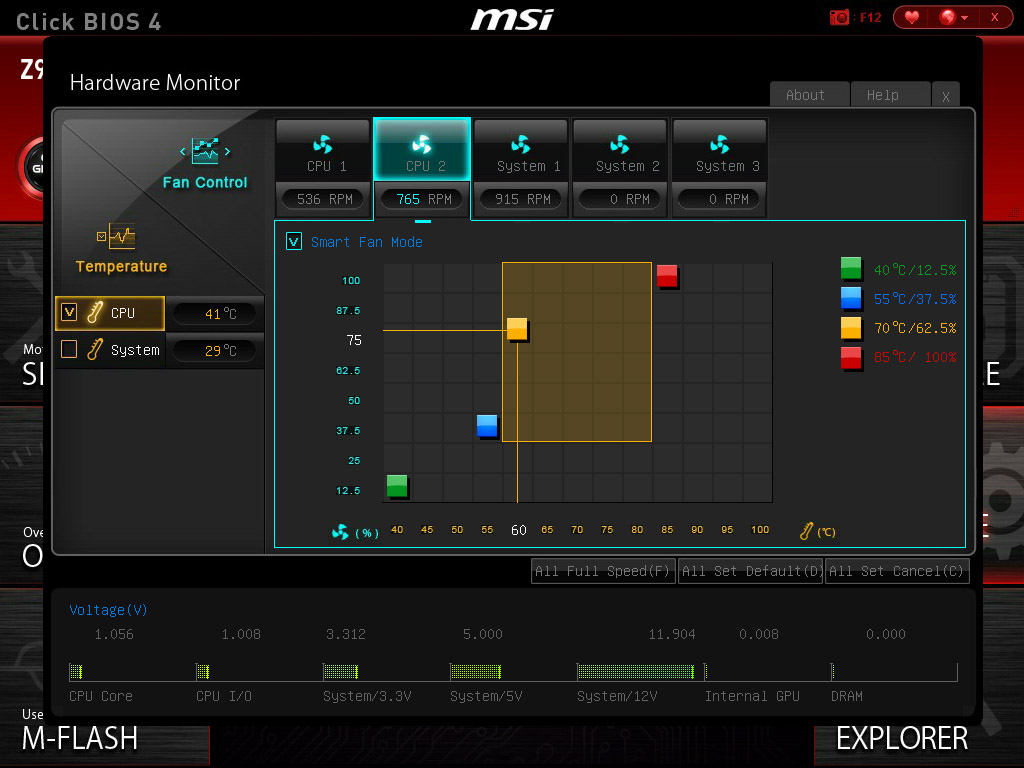Viewport: 1024px width, 768px height.
Task: Click the System thermometer icon
Action: coord(95,349)
